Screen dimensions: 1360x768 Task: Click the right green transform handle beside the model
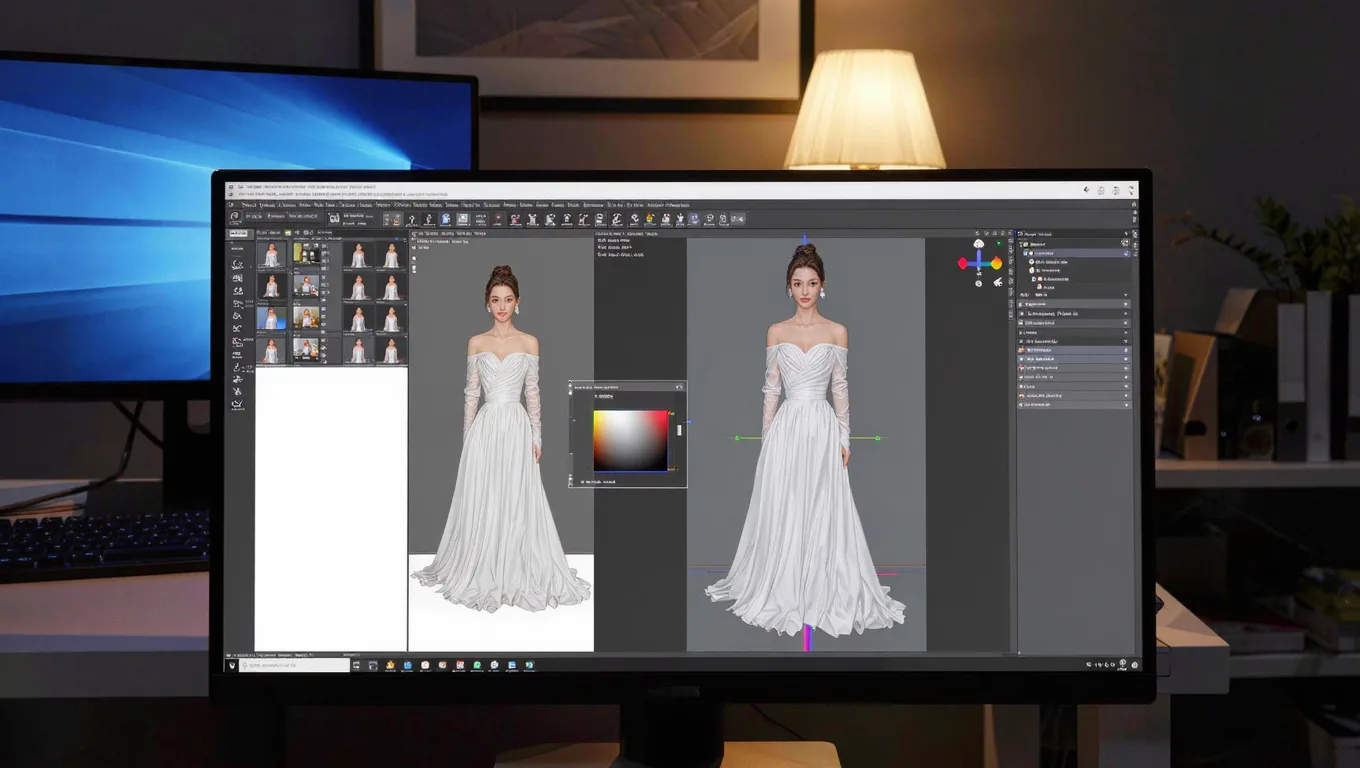tap(877, 438)
